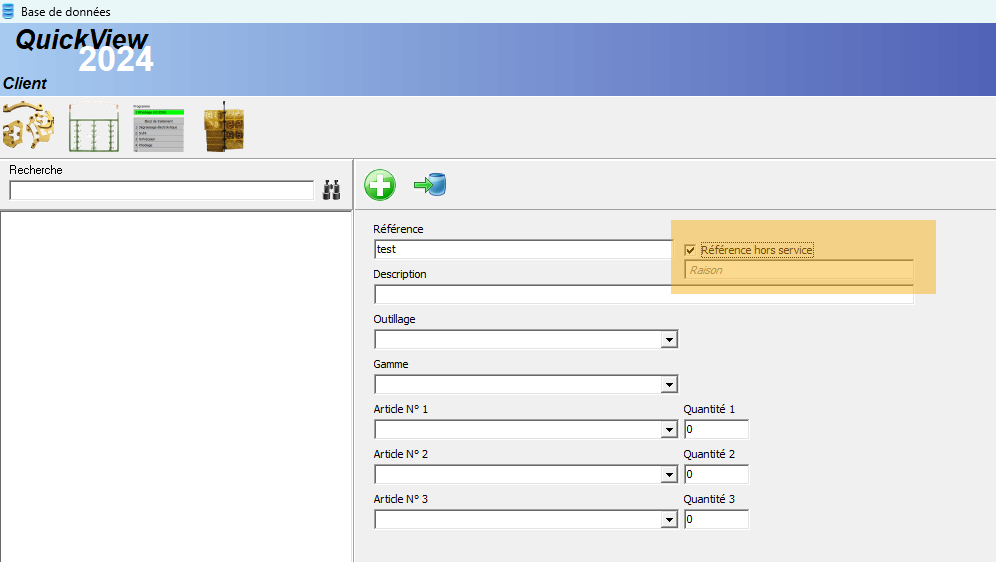Click the Gamme label text

tap(391, 365)
